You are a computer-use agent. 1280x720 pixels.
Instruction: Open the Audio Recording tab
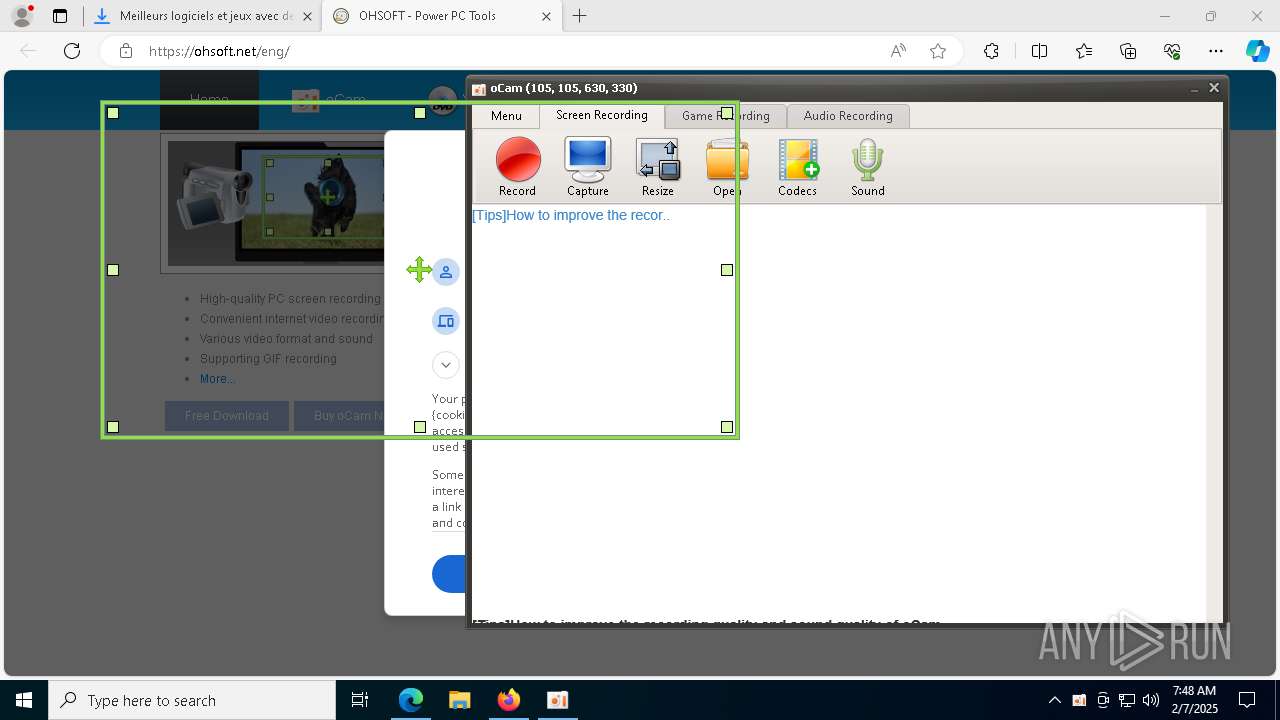point(848,116)
